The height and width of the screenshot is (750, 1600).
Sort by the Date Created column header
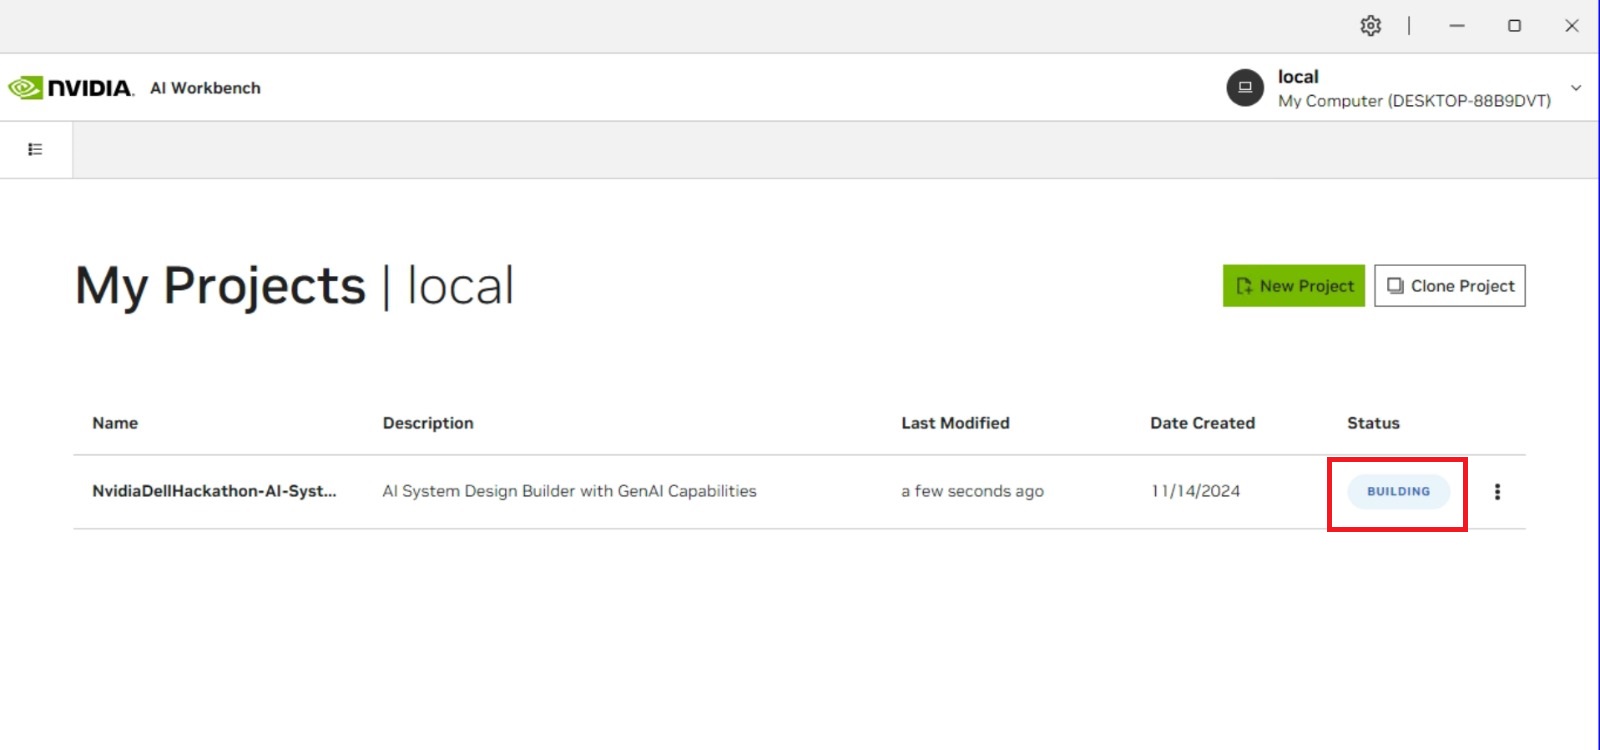(x=1202, y=423)
